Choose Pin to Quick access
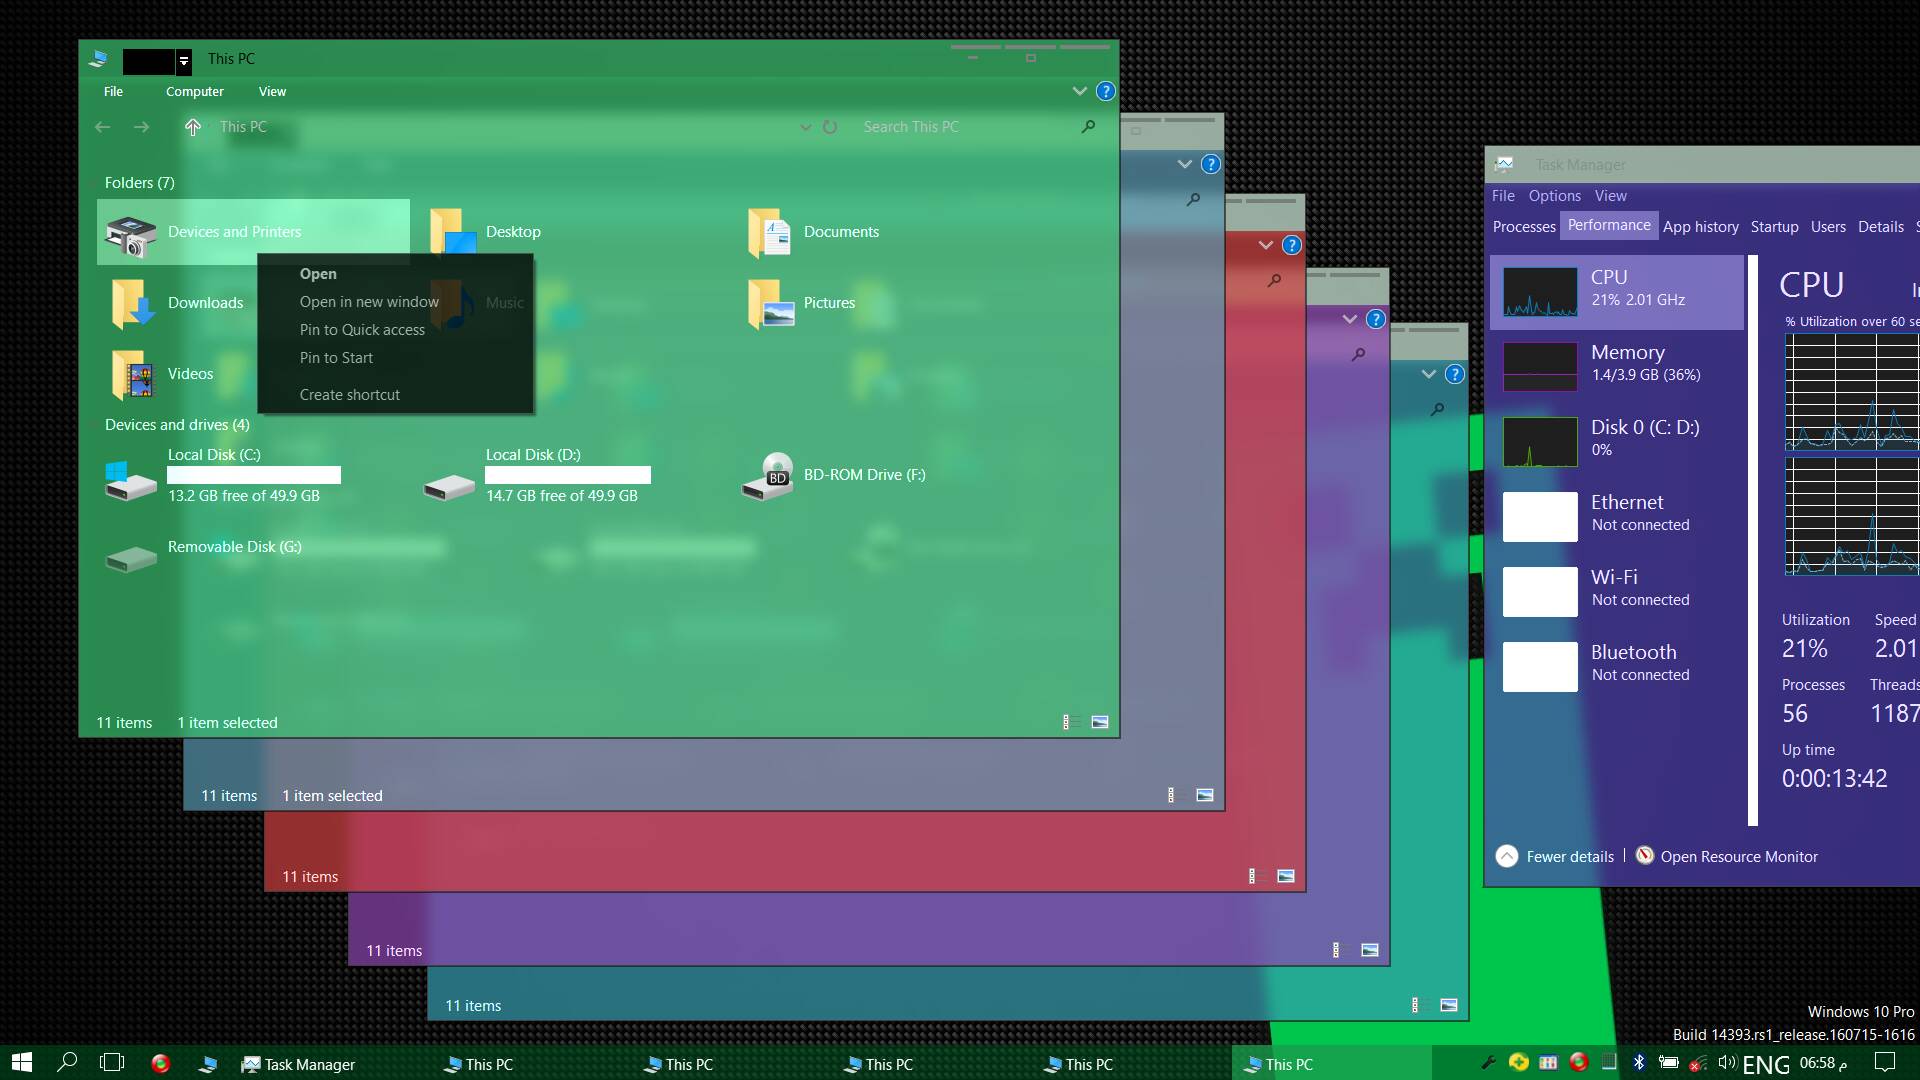This screenshot has height=1080, width=1920. click(395, 330)
